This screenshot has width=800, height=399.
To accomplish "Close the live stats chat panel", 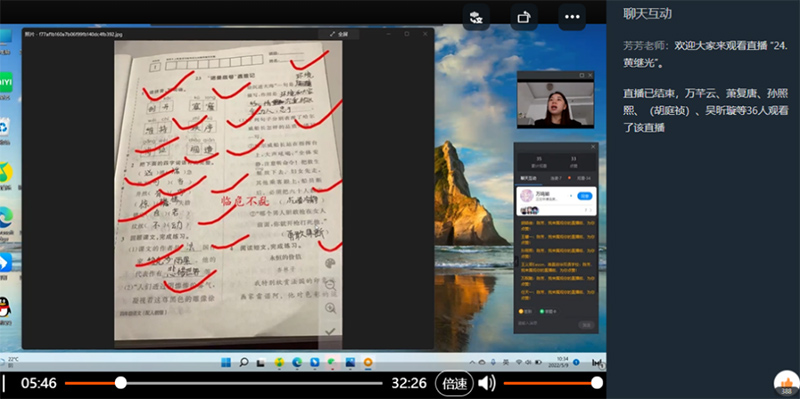I will [593, 146].
